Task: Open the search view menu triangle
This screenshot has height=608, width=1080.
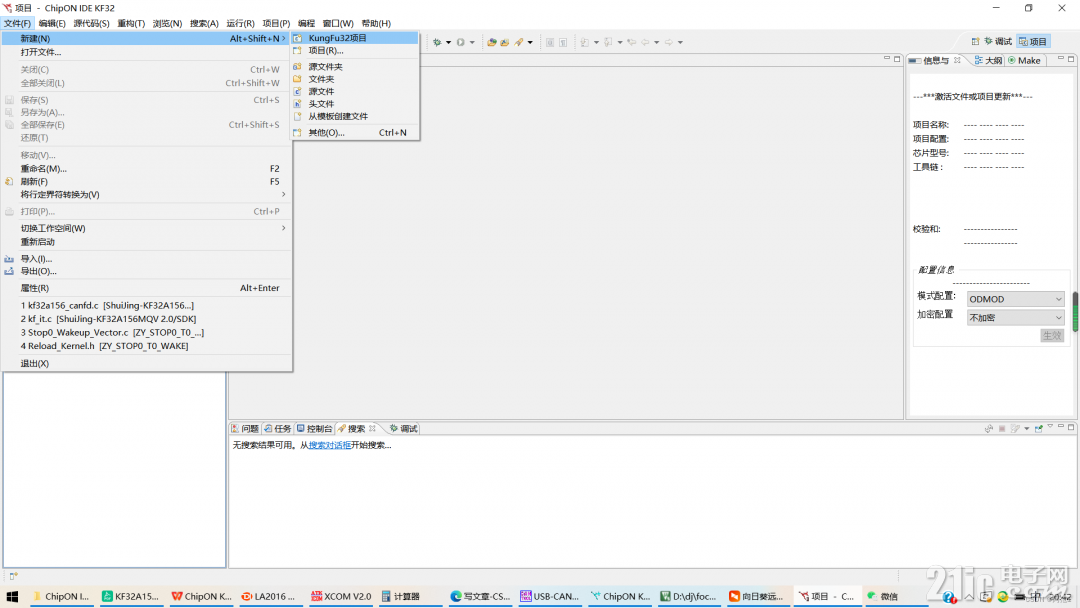Action: click(1050, 427)
